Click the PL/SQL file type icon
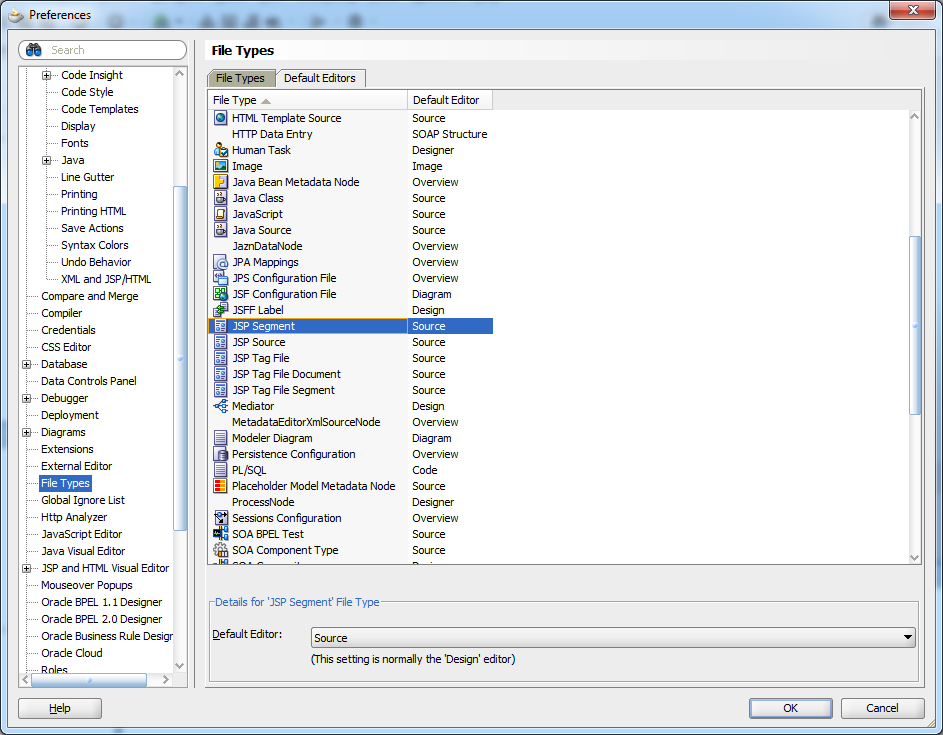943x735 pixels. (x=219, y=470)
